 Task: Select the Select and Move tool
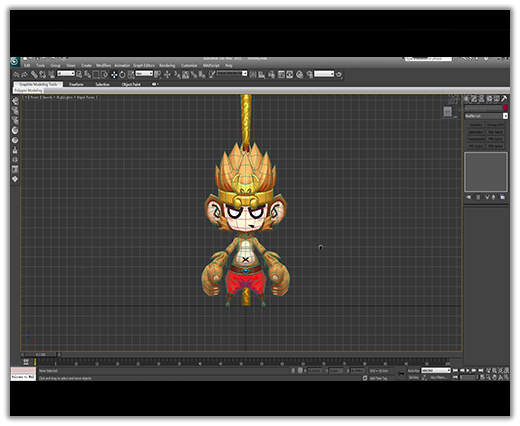click(x=114, y=75)
